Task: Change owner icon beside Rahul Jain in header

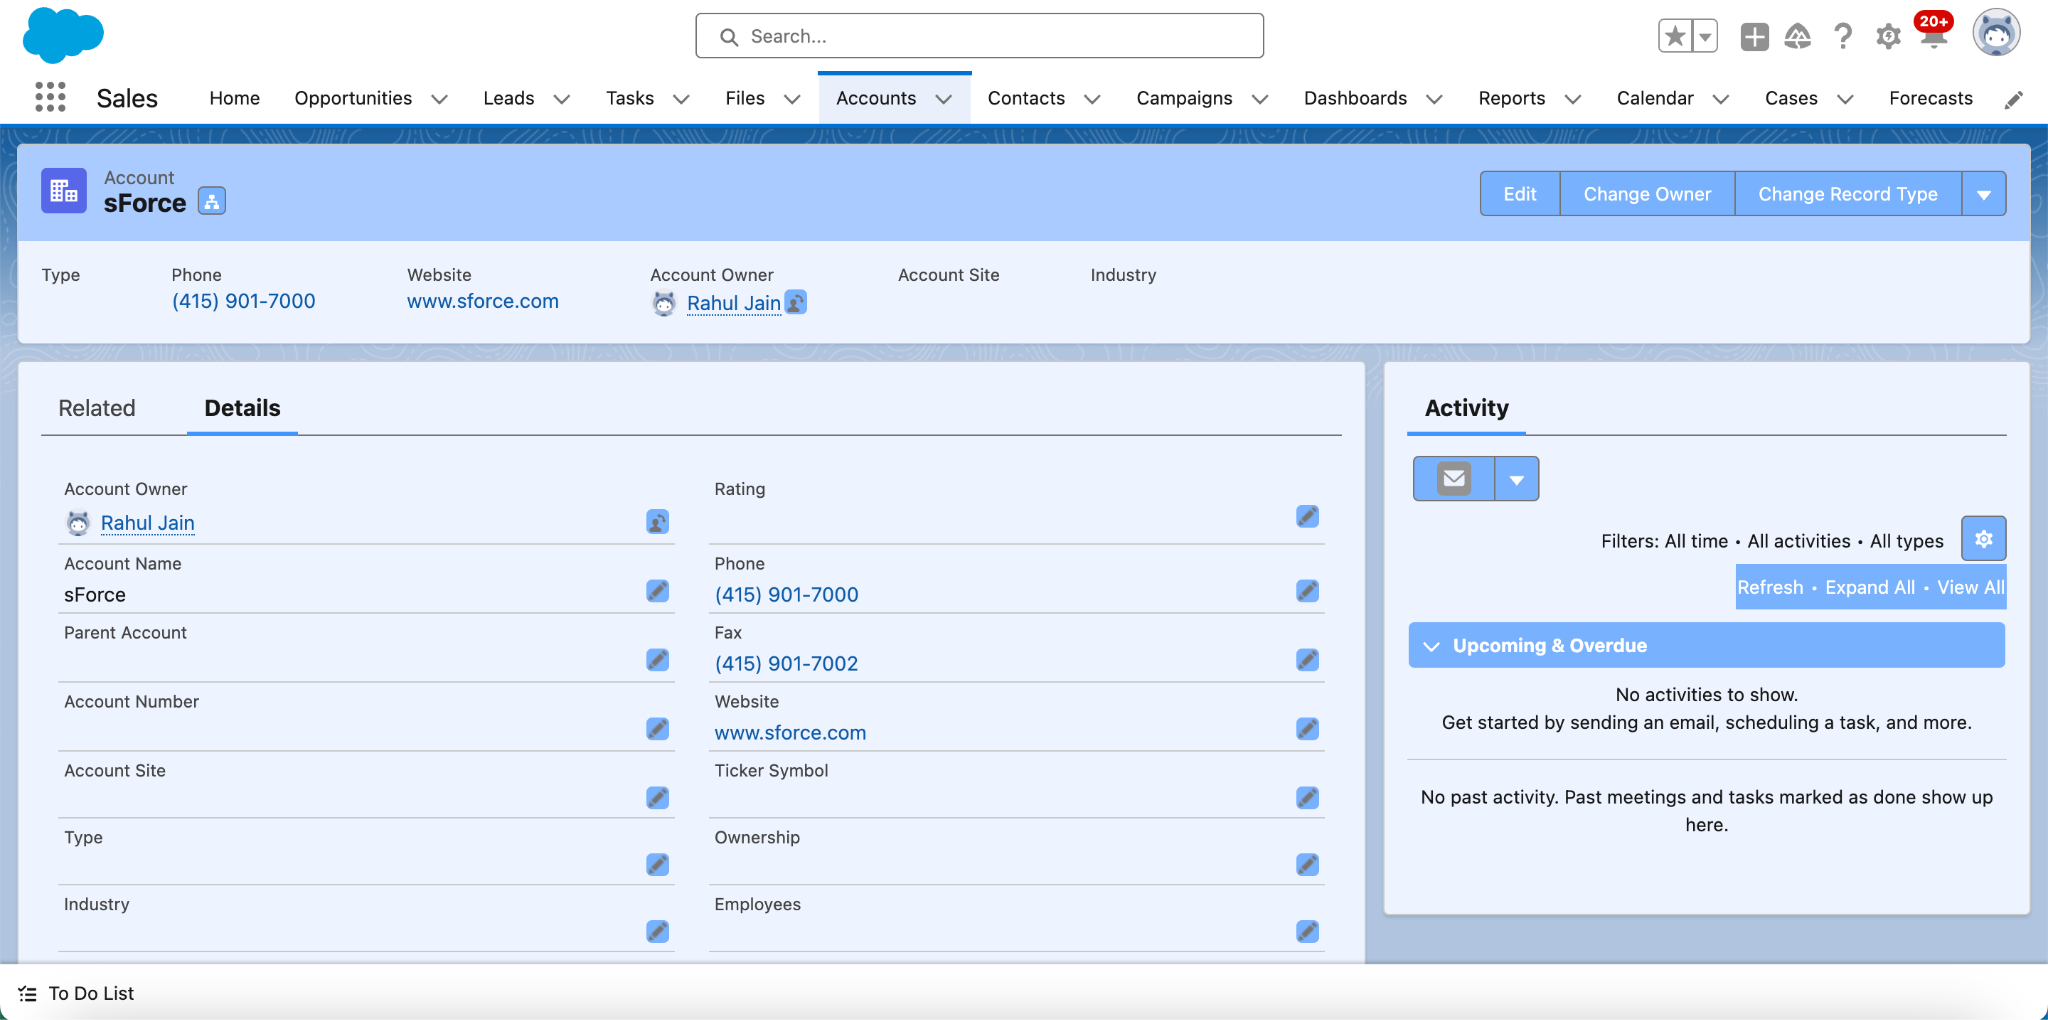Action: pyautogui.click(x=796, y=302)
